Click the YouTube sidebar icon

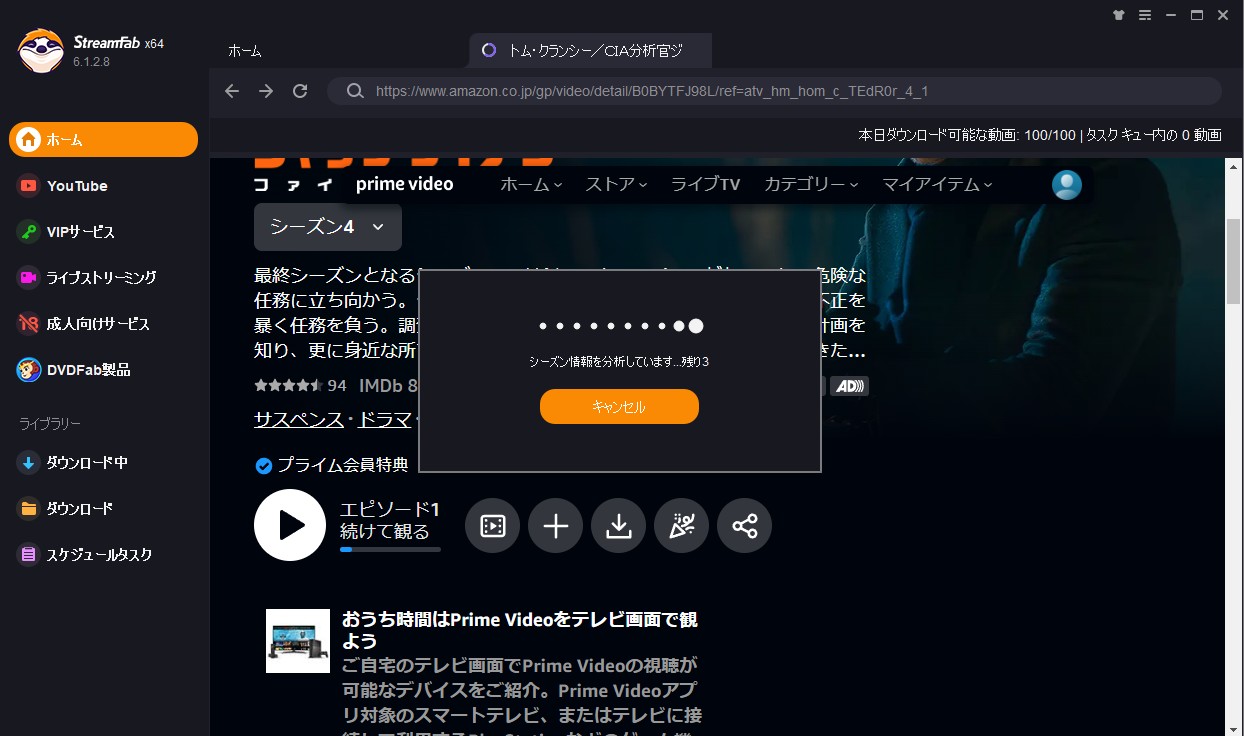[x=28, y=186]
